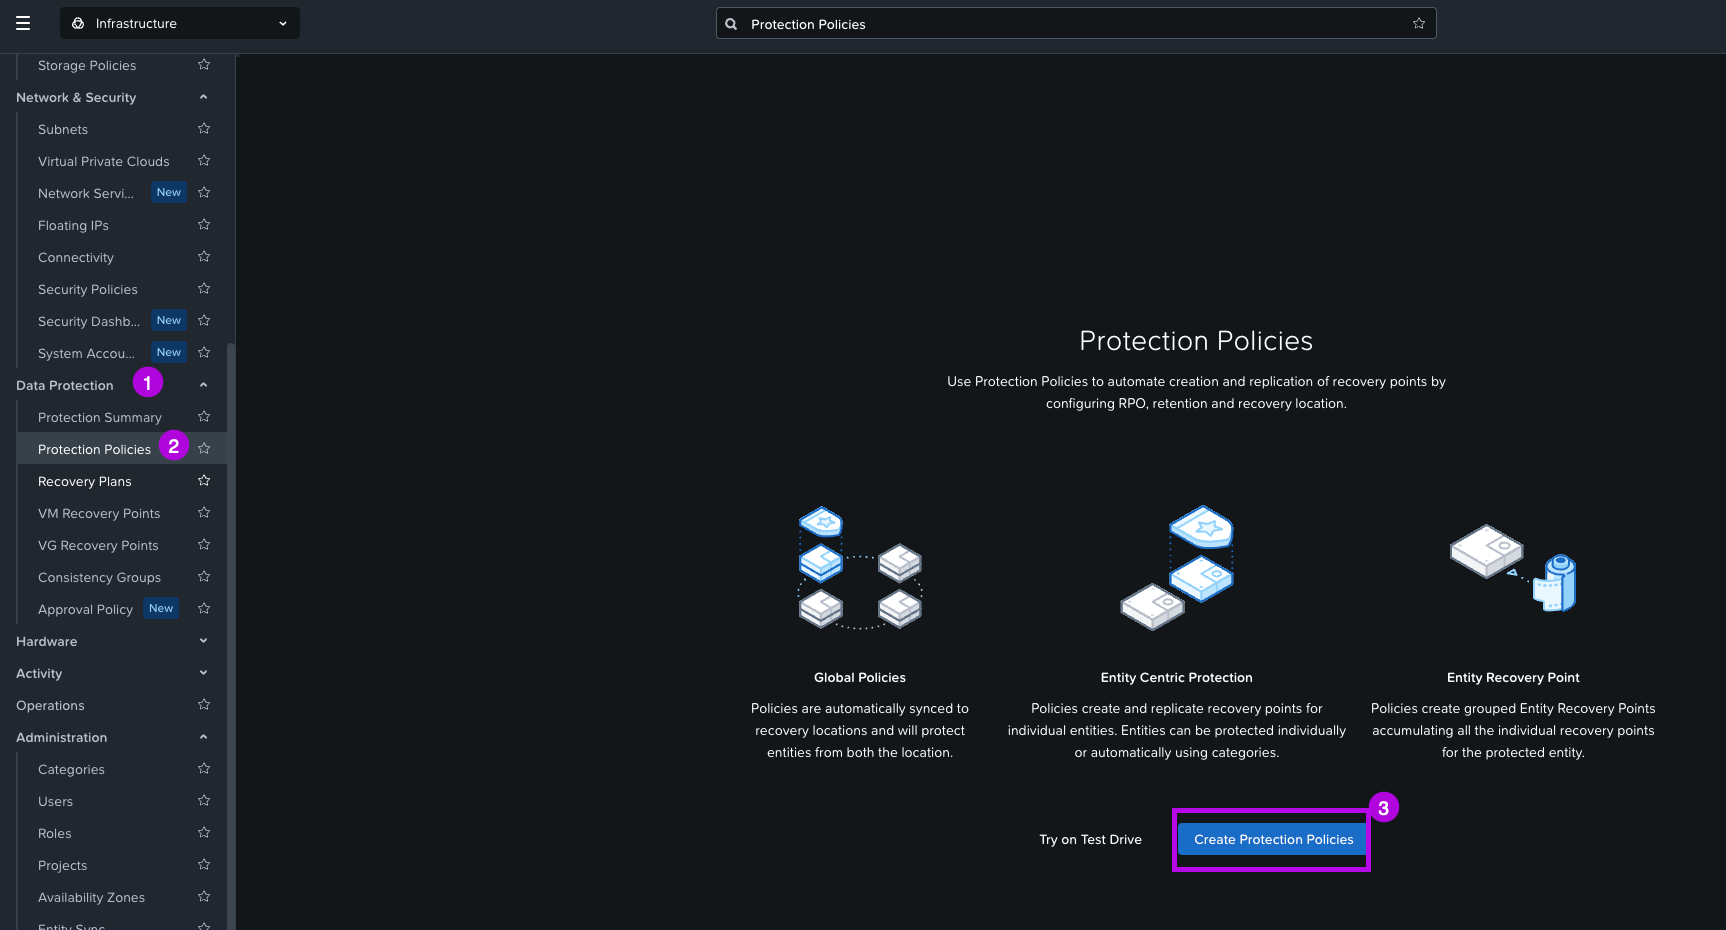The width and height of the screenshot is (1726, 930).
Task: Open Approval Policy page
Action: [x=86, y=609]
